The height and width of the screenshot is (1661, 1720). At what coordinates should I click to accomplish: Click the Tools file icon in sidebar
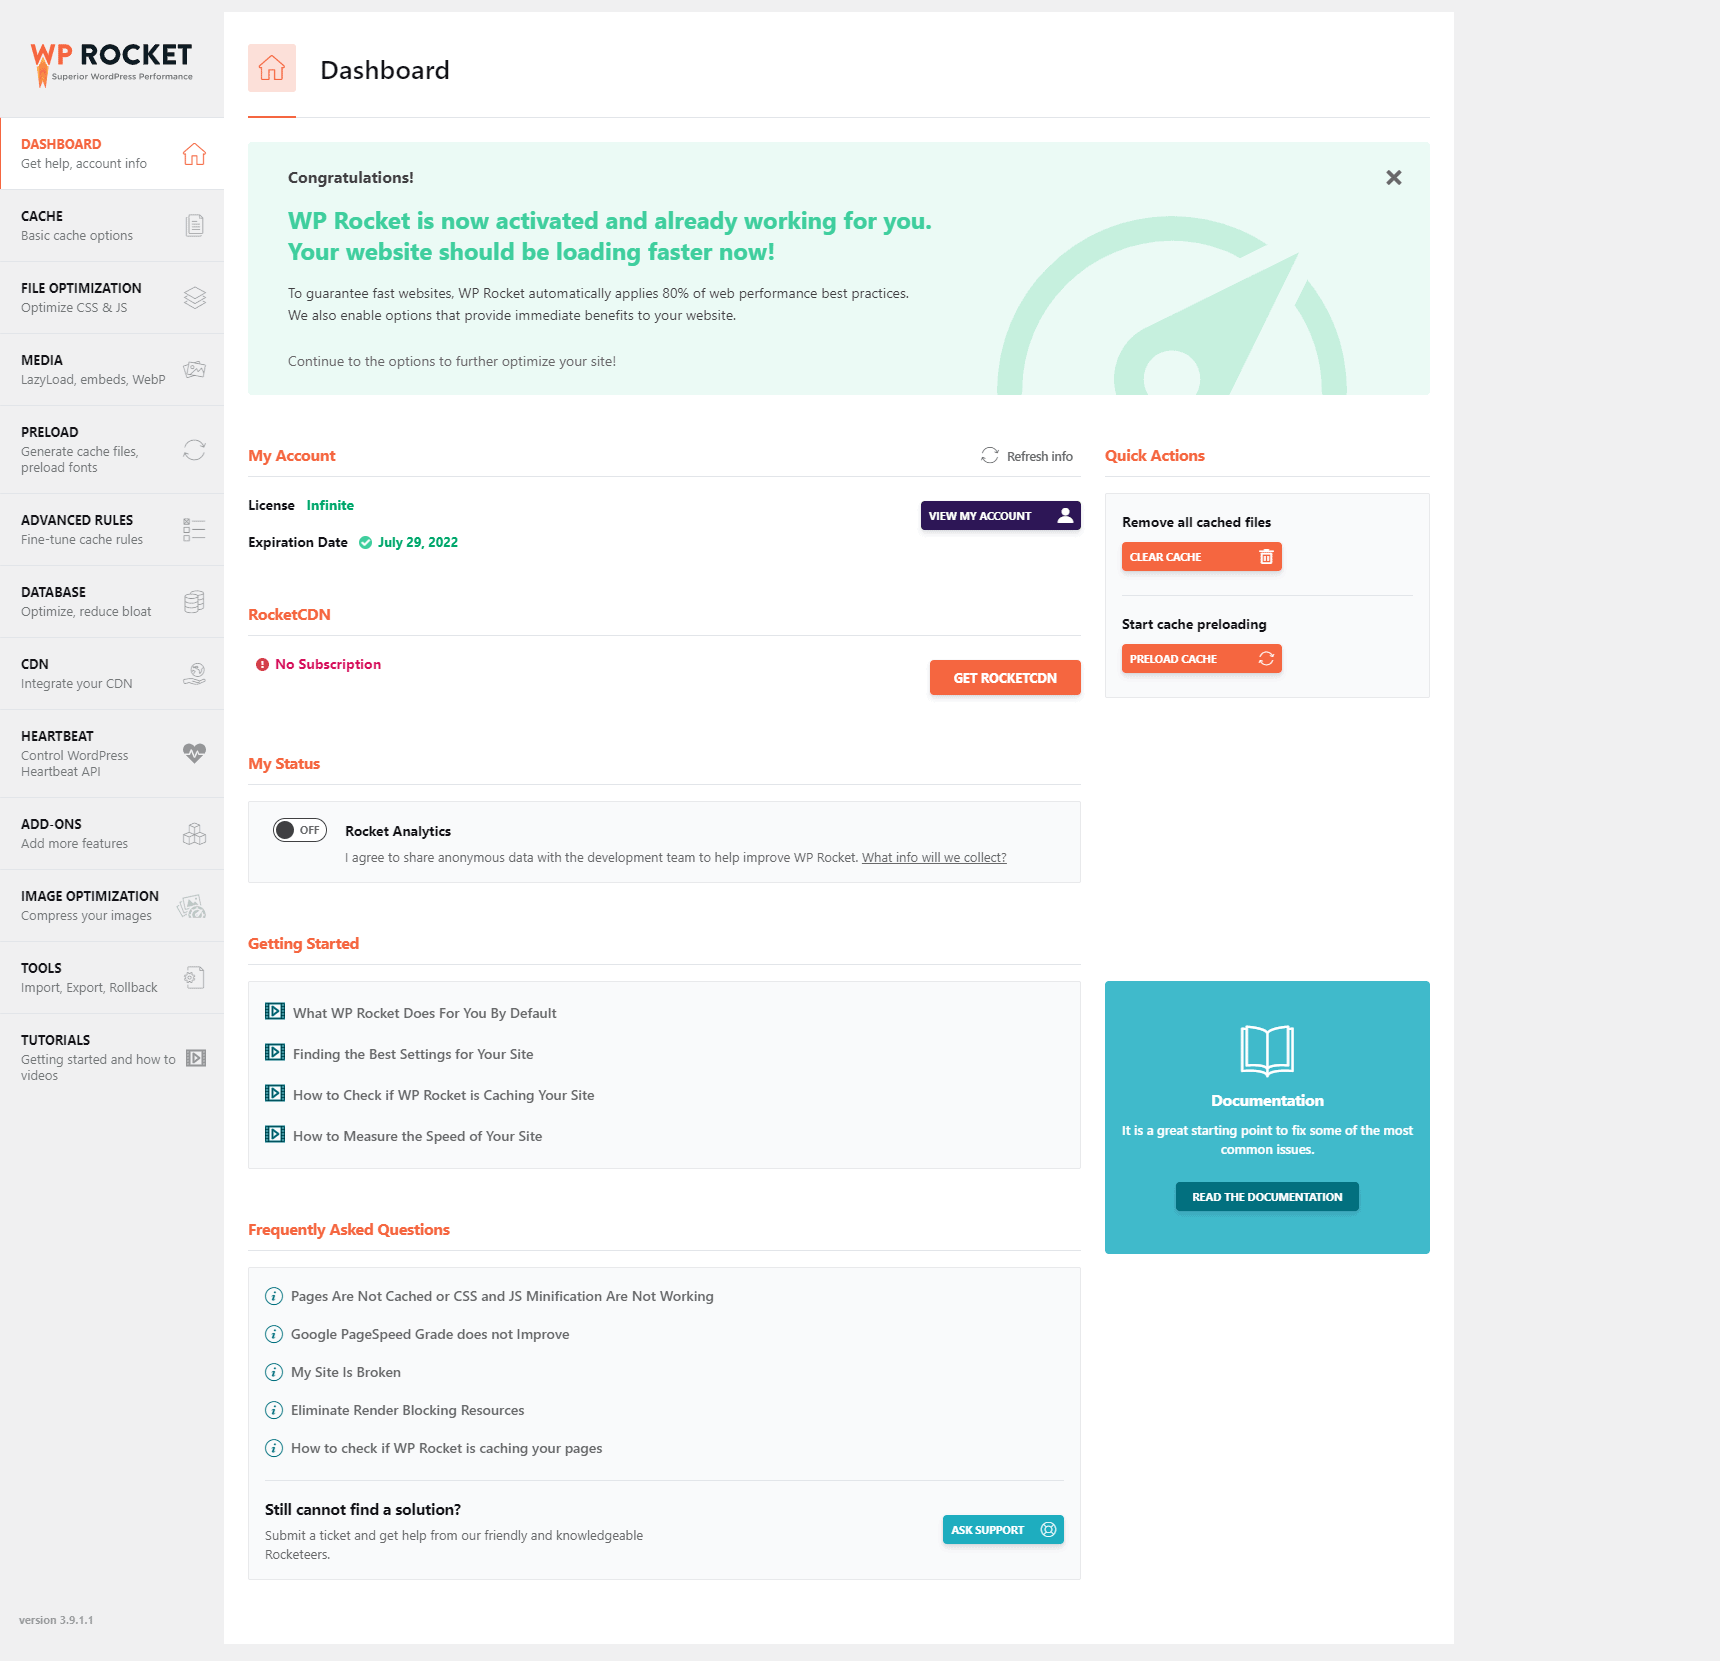tap(195, 978)
